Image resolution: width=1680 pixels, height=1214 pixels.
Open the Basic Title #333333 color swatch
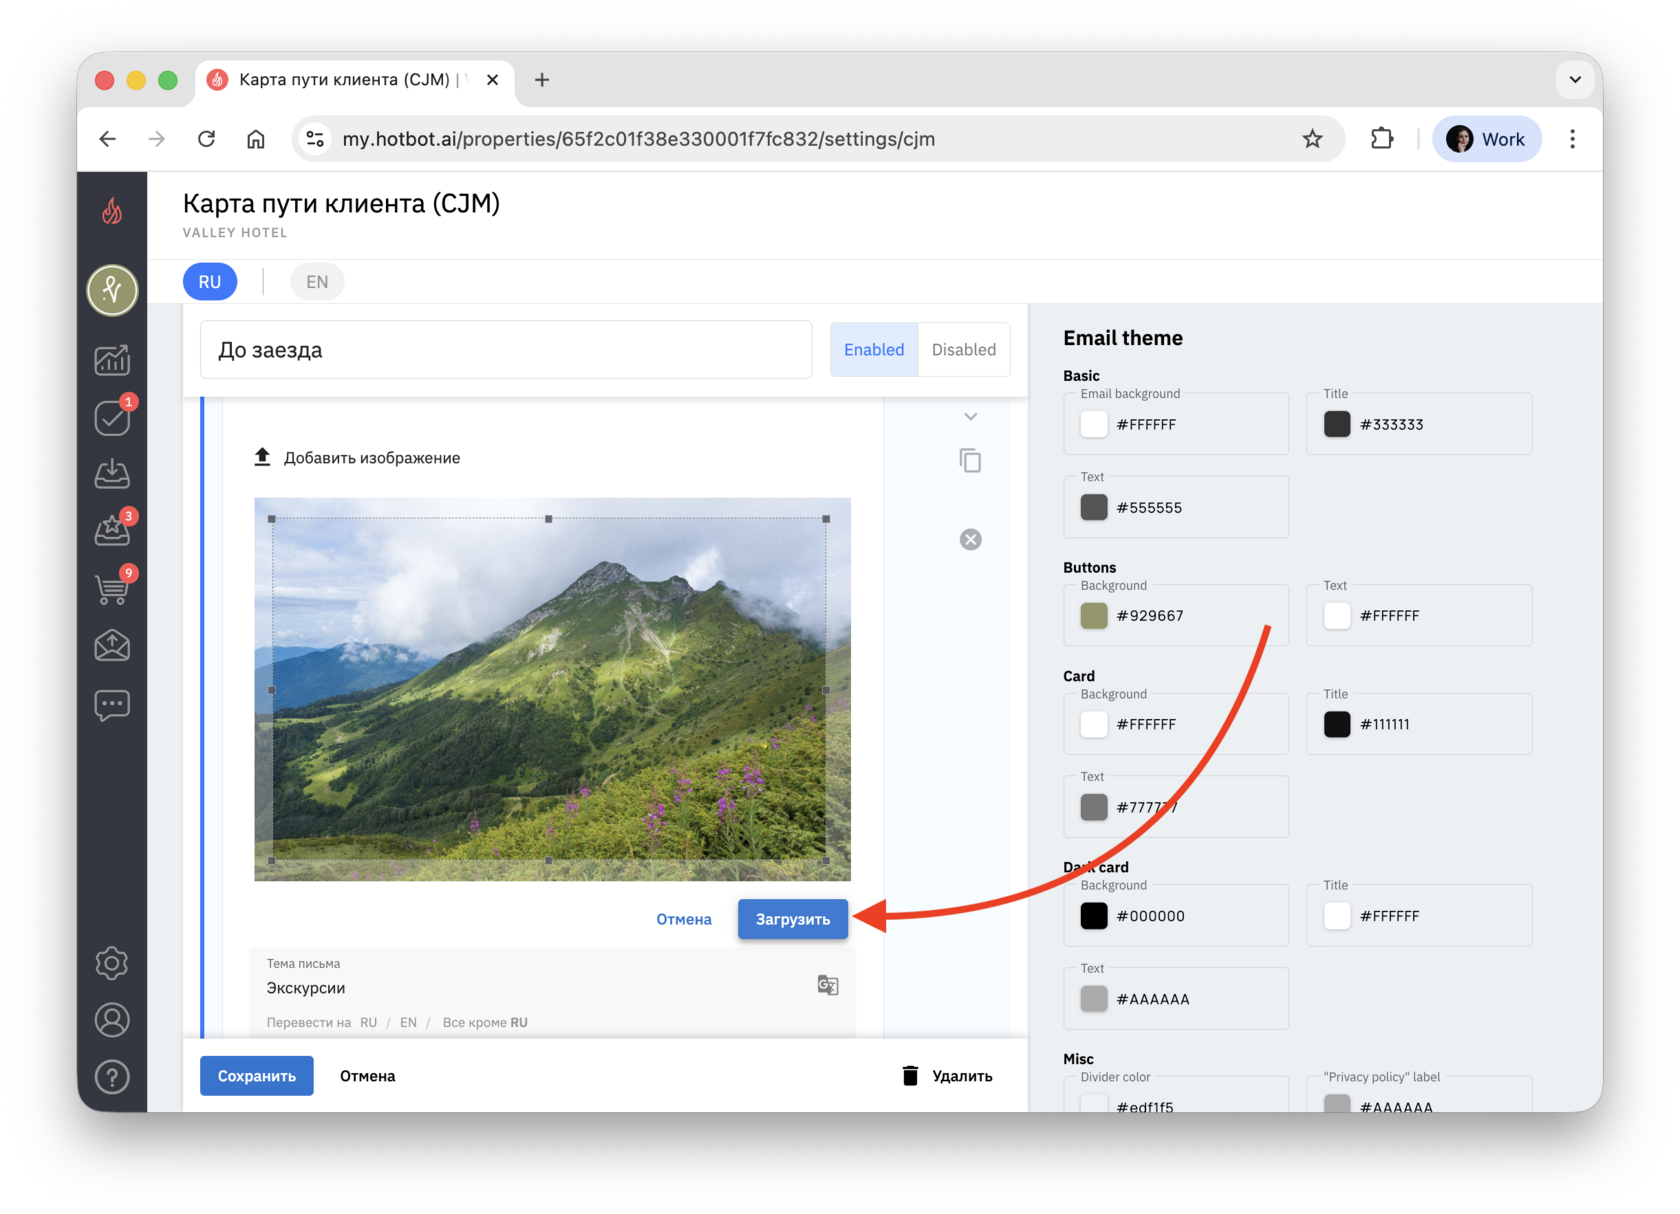tap(1337, 424)
